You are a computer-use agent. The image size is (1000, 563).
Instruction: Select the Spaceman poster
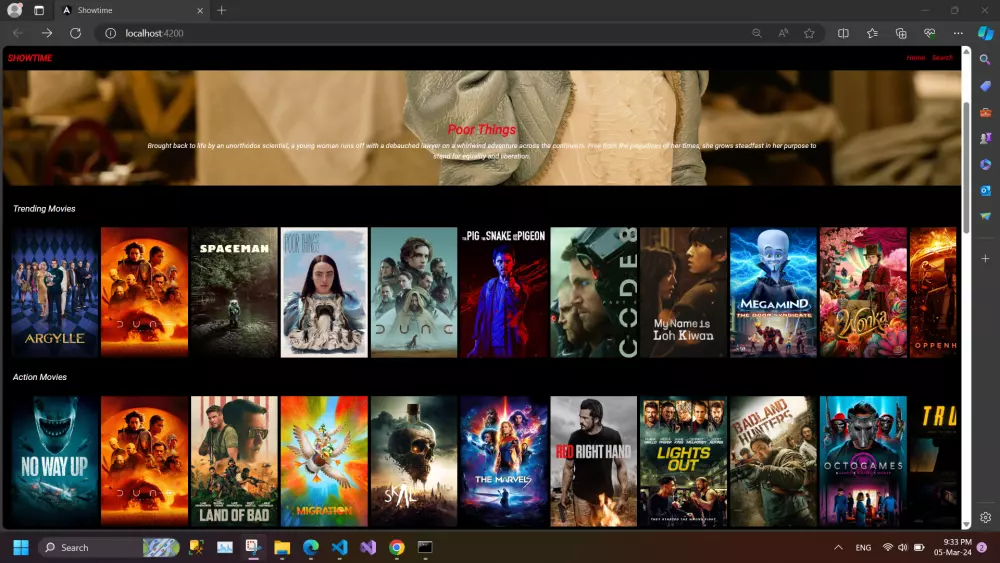click(x=234, y=292)
